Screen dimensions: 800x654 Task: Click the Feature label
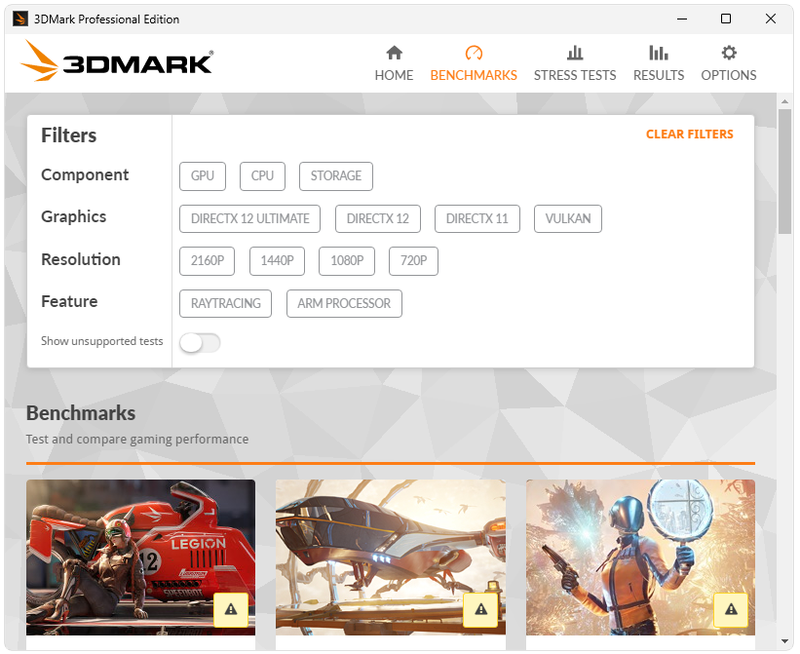[69, 301]
